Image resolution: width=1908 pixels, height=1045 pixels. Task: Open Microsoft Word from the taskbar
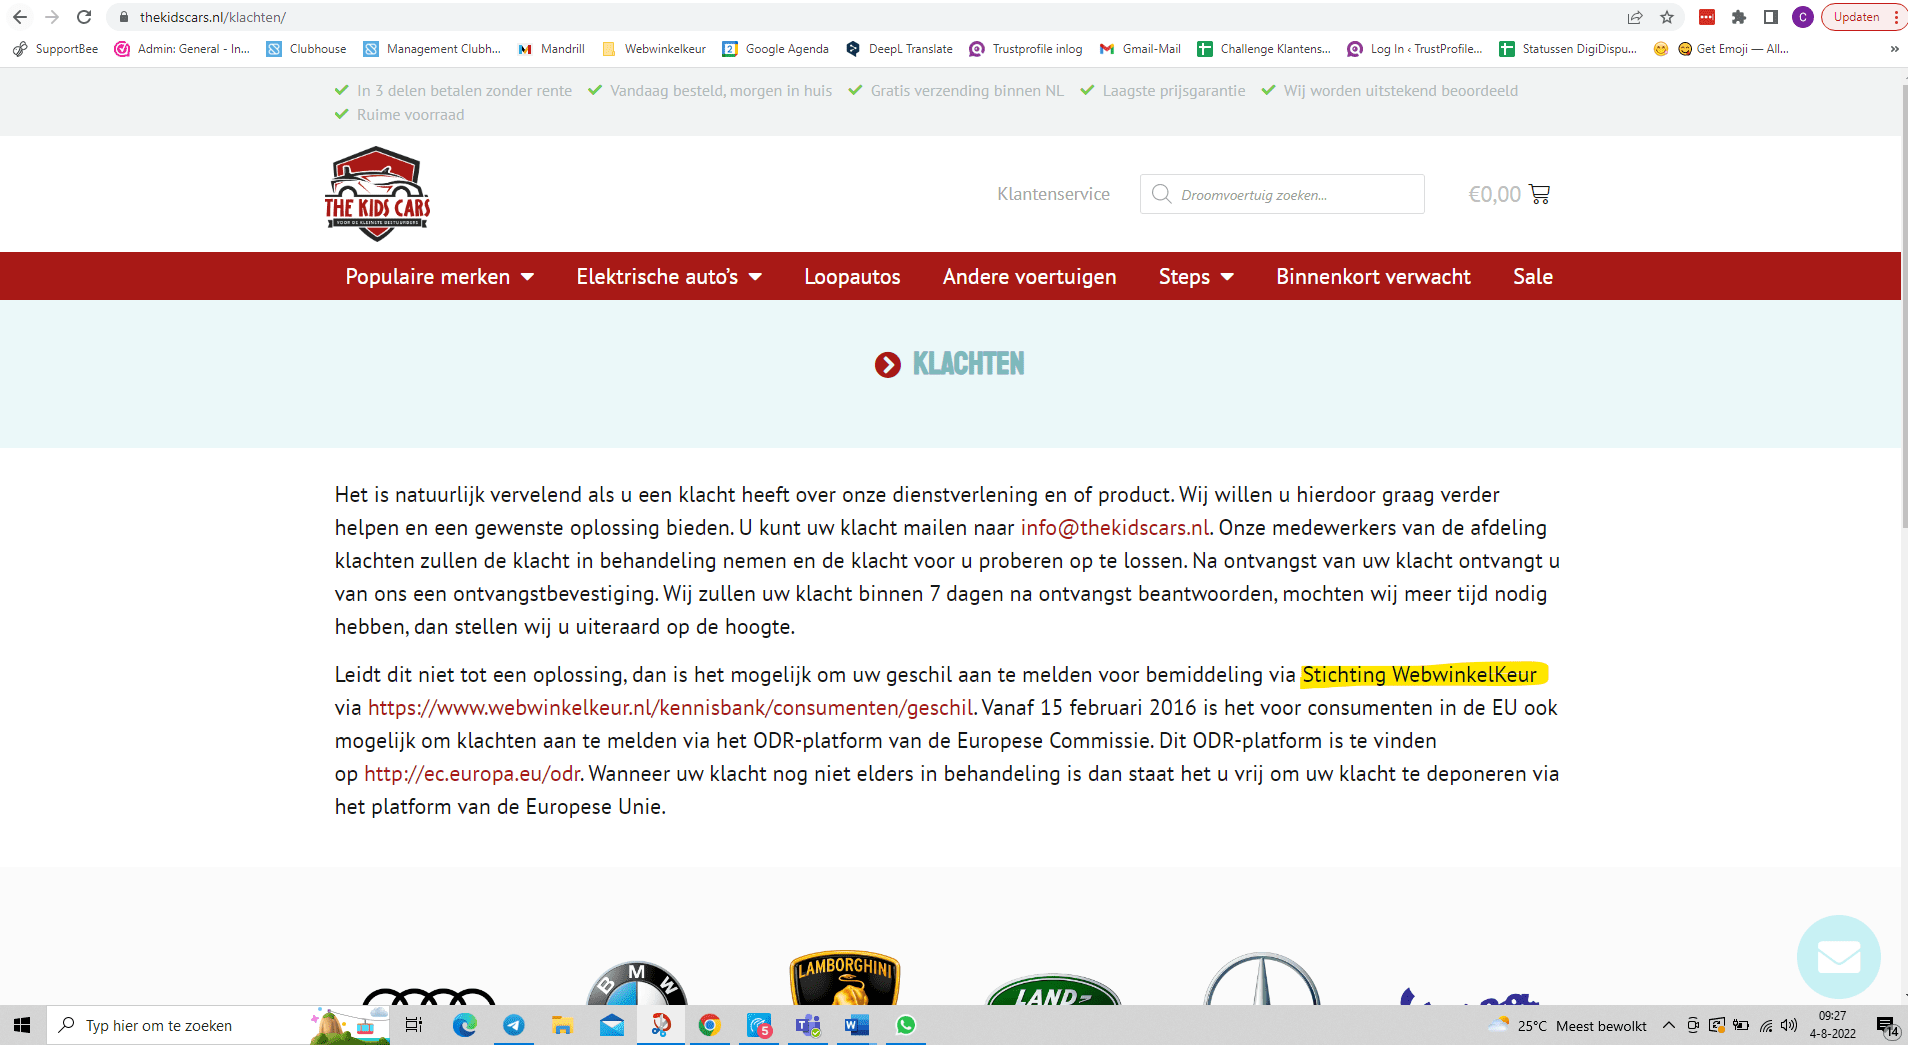856,1025
